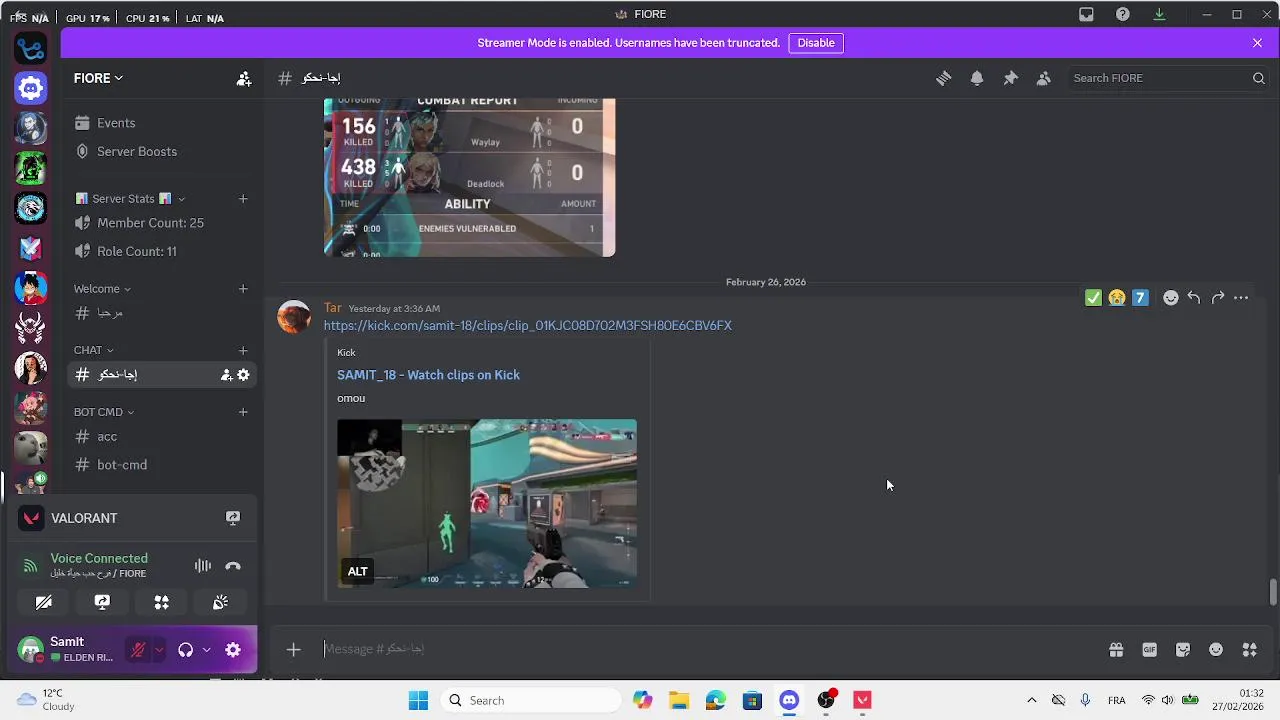This screenshot has height=720, width=1280.
Task: Add number 7 reaction to message
Action: 1140,298
